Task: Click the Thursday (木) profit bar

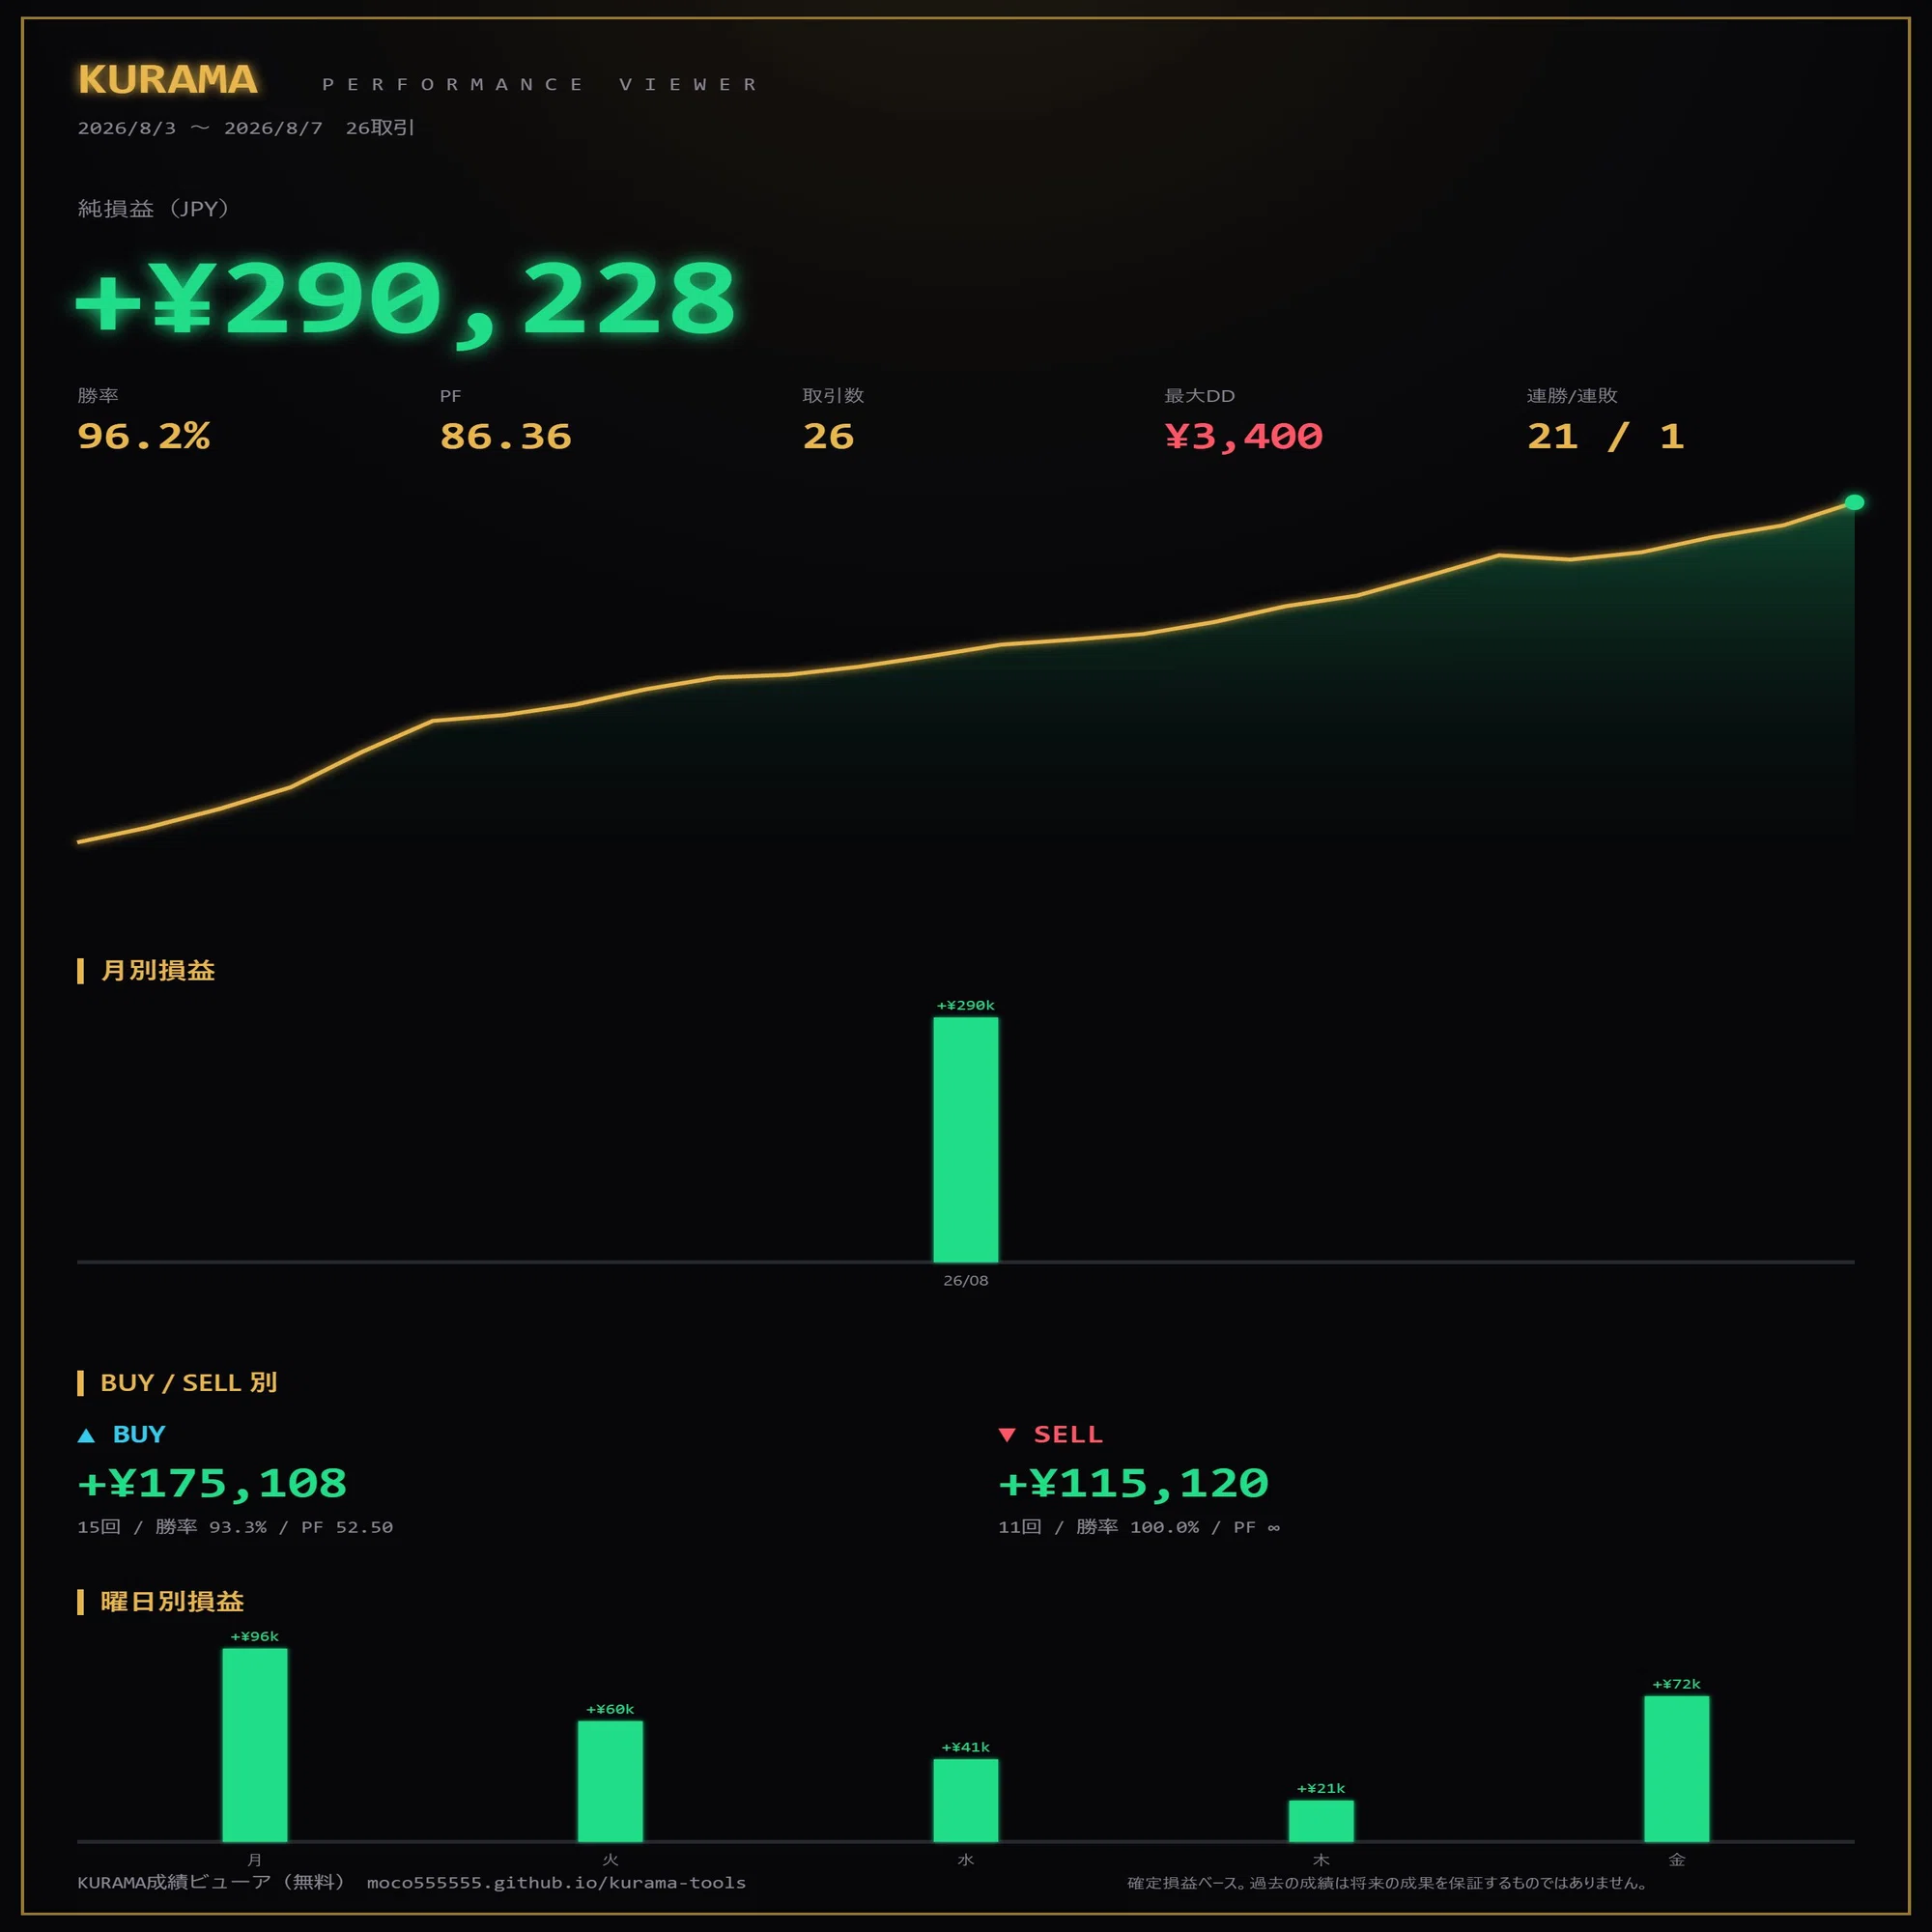Action: (1321, 1820)
